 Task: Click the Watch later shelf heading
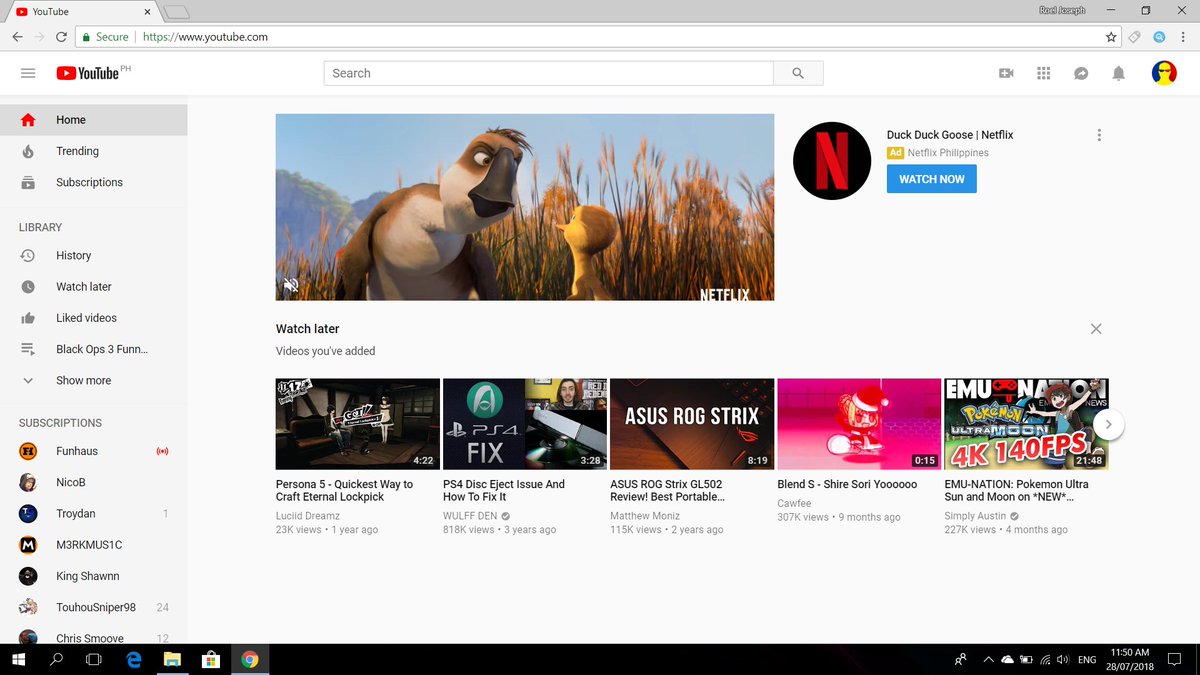coord(308,329)
